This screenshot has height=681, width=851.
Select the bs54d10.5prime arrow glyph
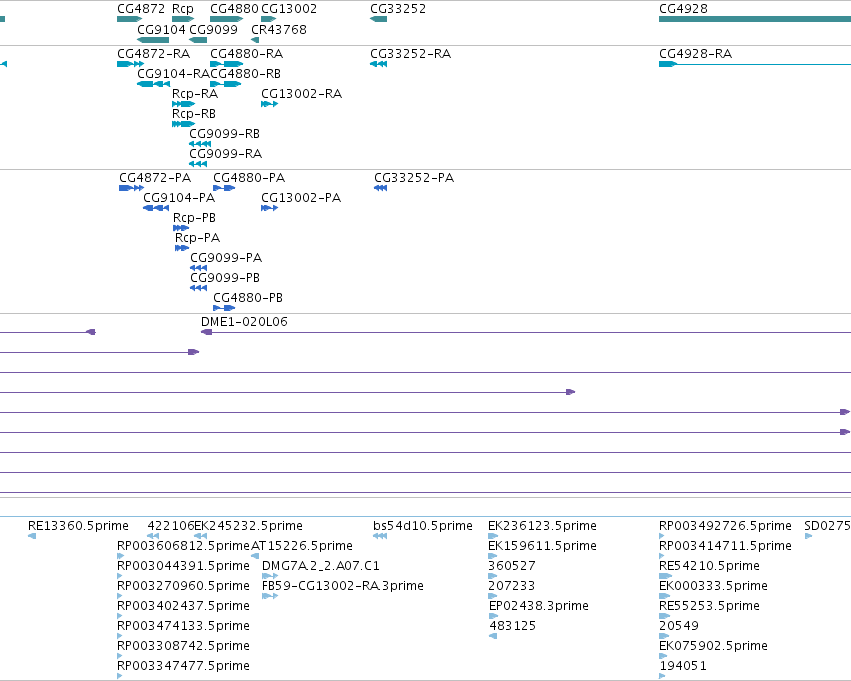point(380,536)
